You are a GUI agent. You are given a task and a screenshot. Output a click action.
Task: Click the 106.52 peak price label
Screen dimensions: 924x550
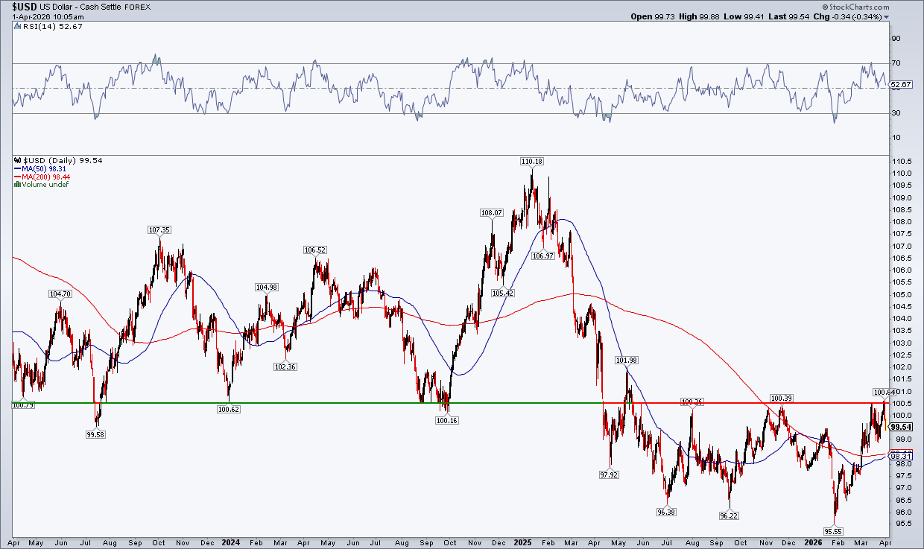315,250
